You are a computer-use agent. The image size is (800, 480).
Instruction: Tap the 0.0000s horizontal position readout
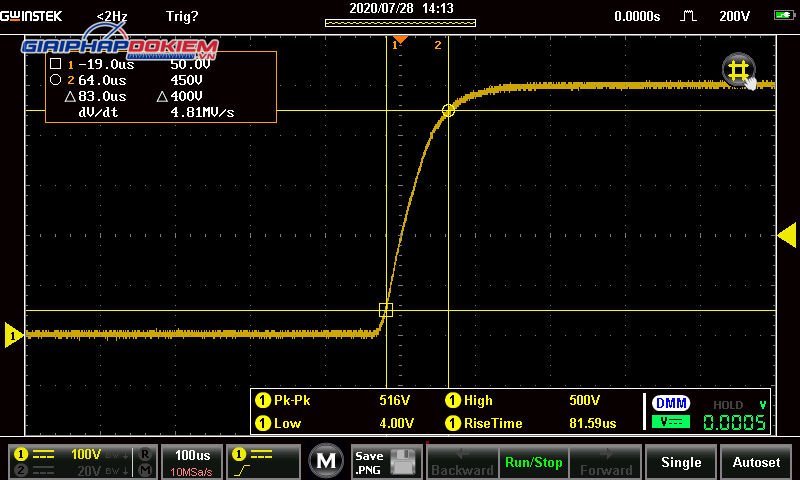point(637,16)
